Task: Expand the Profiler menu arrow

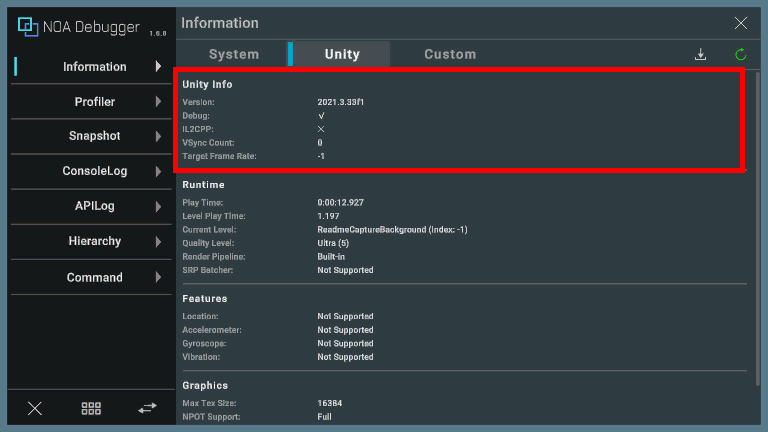Action: pyautogui.click(x=158, y=101)
